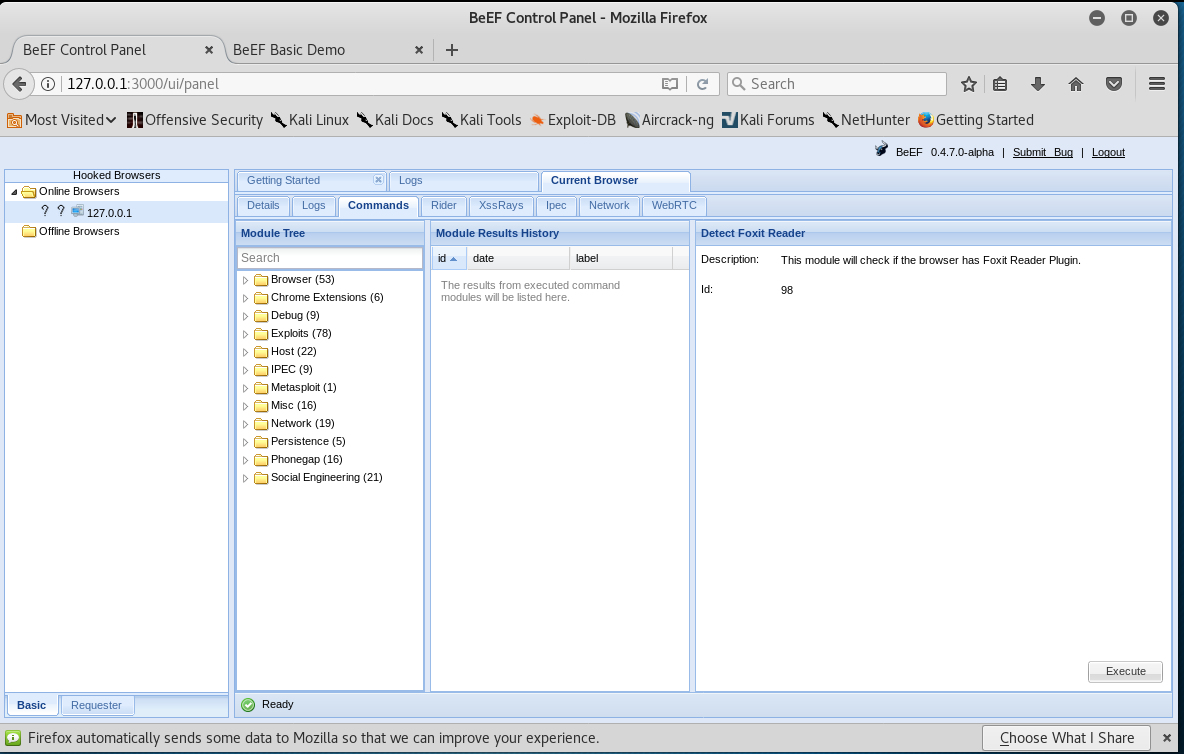Open the Pocket icon in toolbar
Viewport: 1184px width, 754px height.
tap(1114, 84)
